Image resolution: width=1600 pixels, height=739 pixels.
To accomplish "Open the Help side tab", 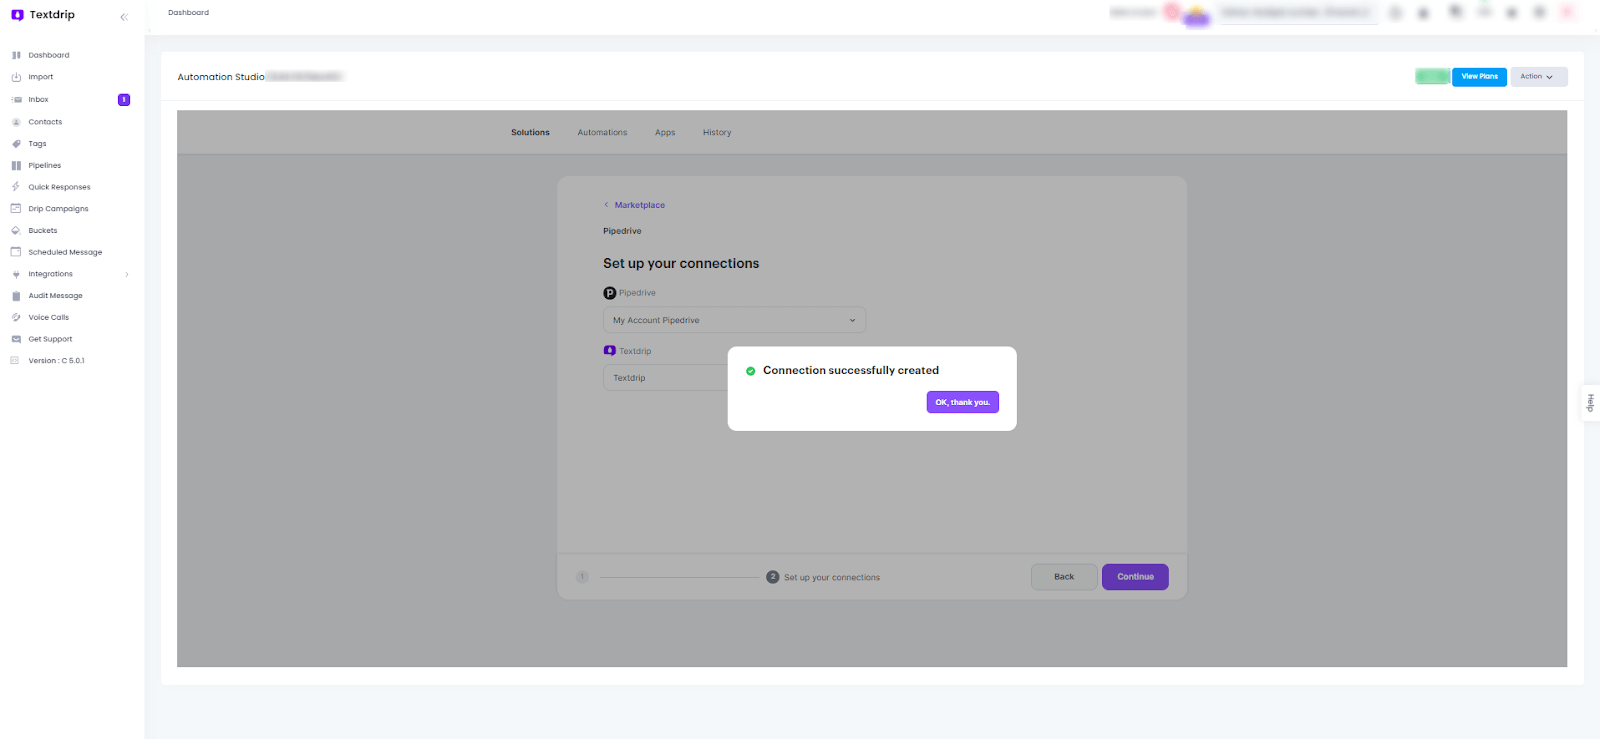I will click(1590, 403).
